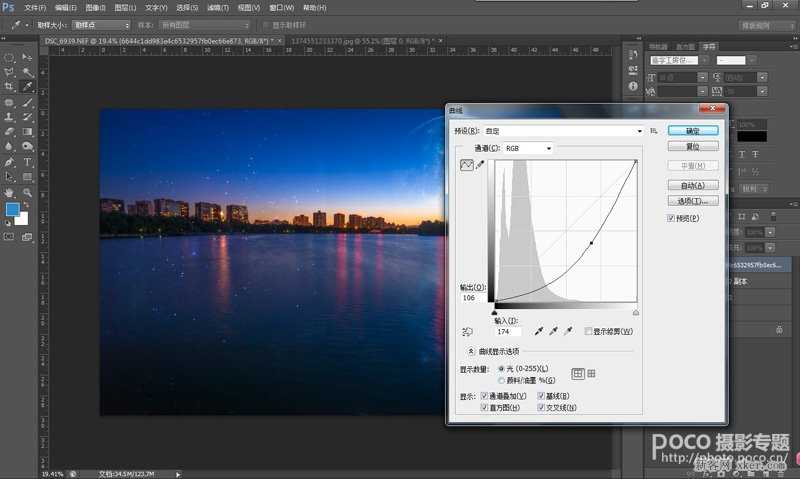The image size is (800, 479).
Task: Select the Move tool
Action: [x=27, y=58]
